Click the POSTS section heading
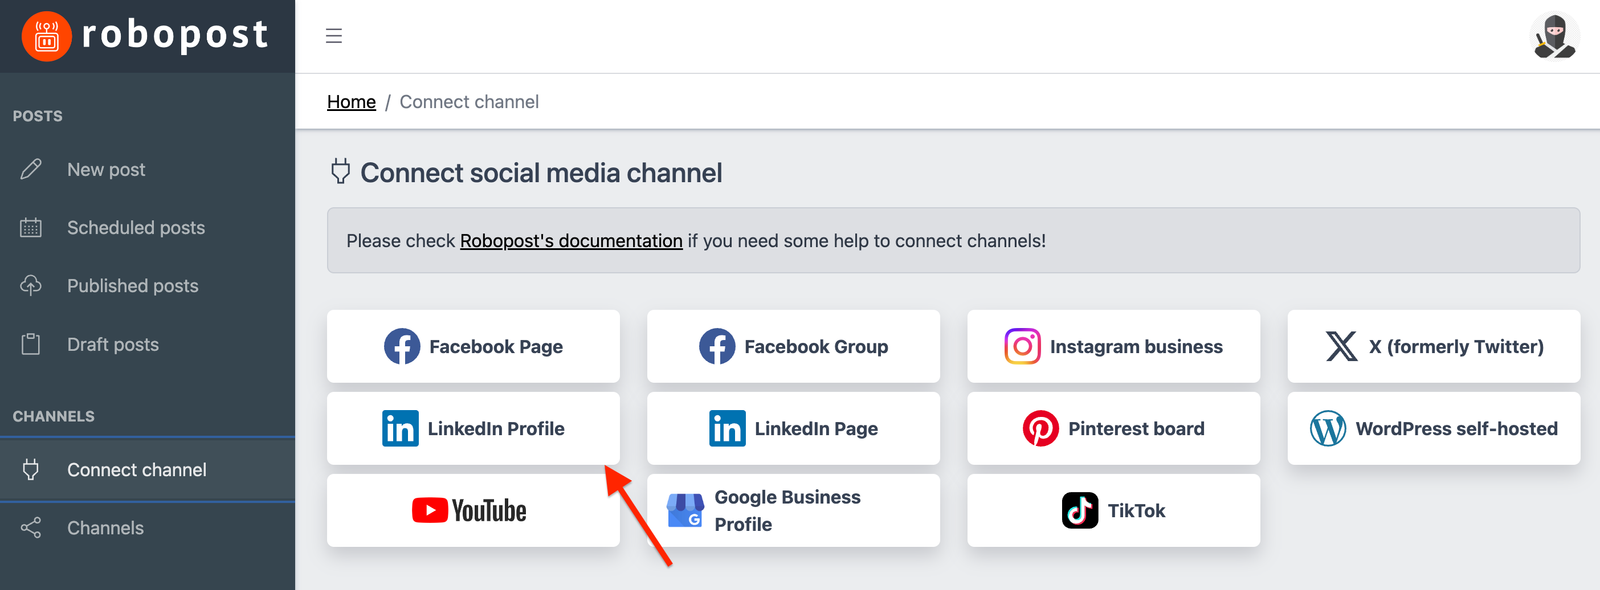 38,116
